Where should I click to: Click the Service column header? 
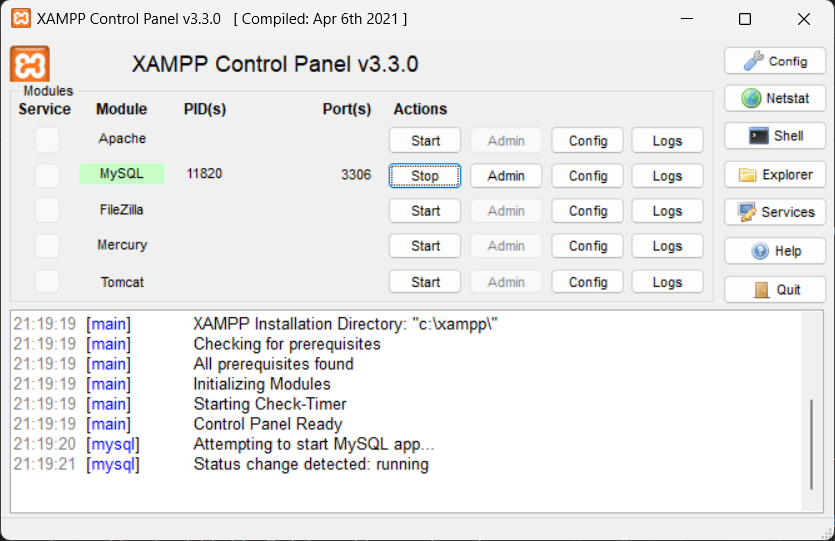click(x=45, y=109)
